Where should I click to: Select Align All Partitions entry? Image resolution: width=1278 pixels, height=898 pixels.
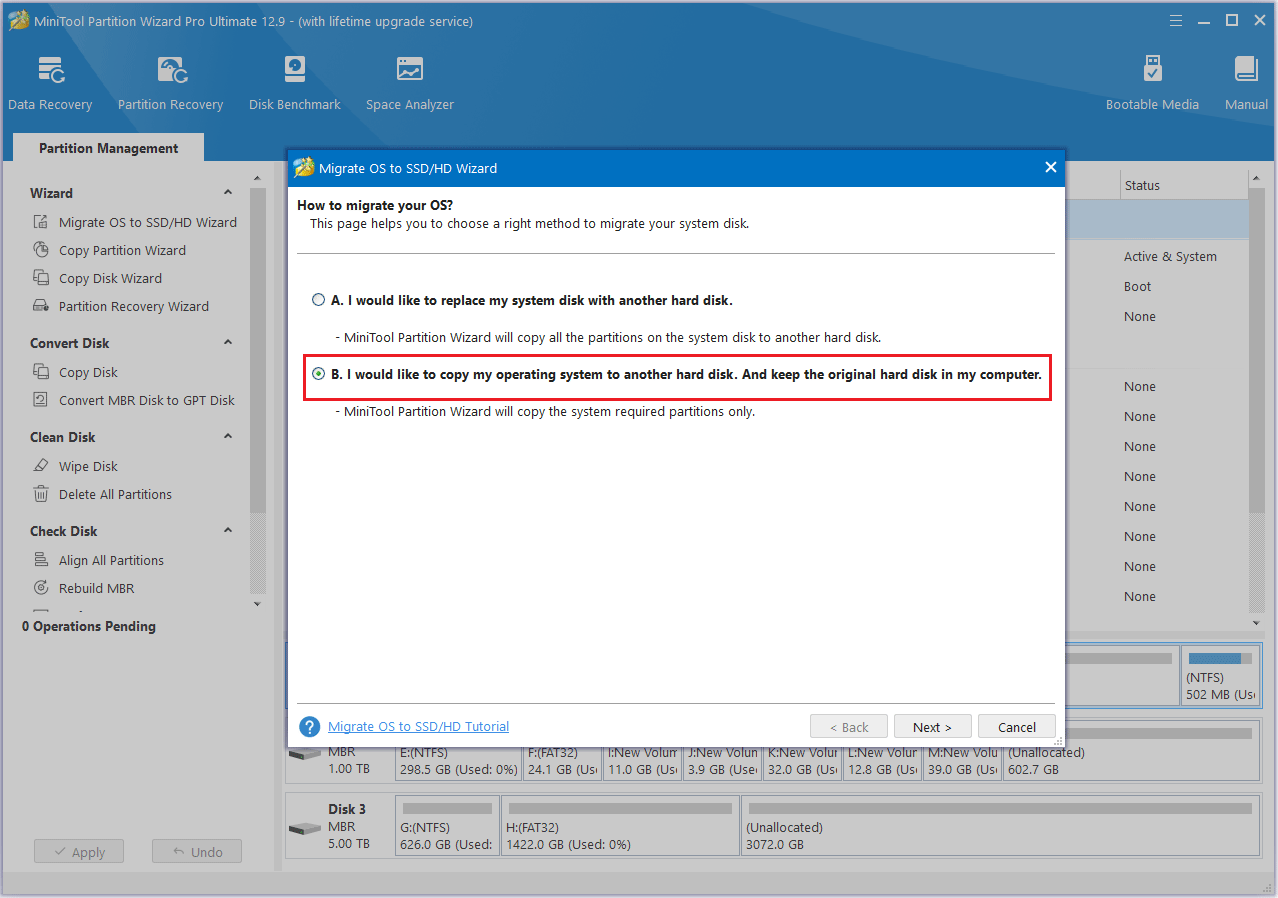point(111,560)
